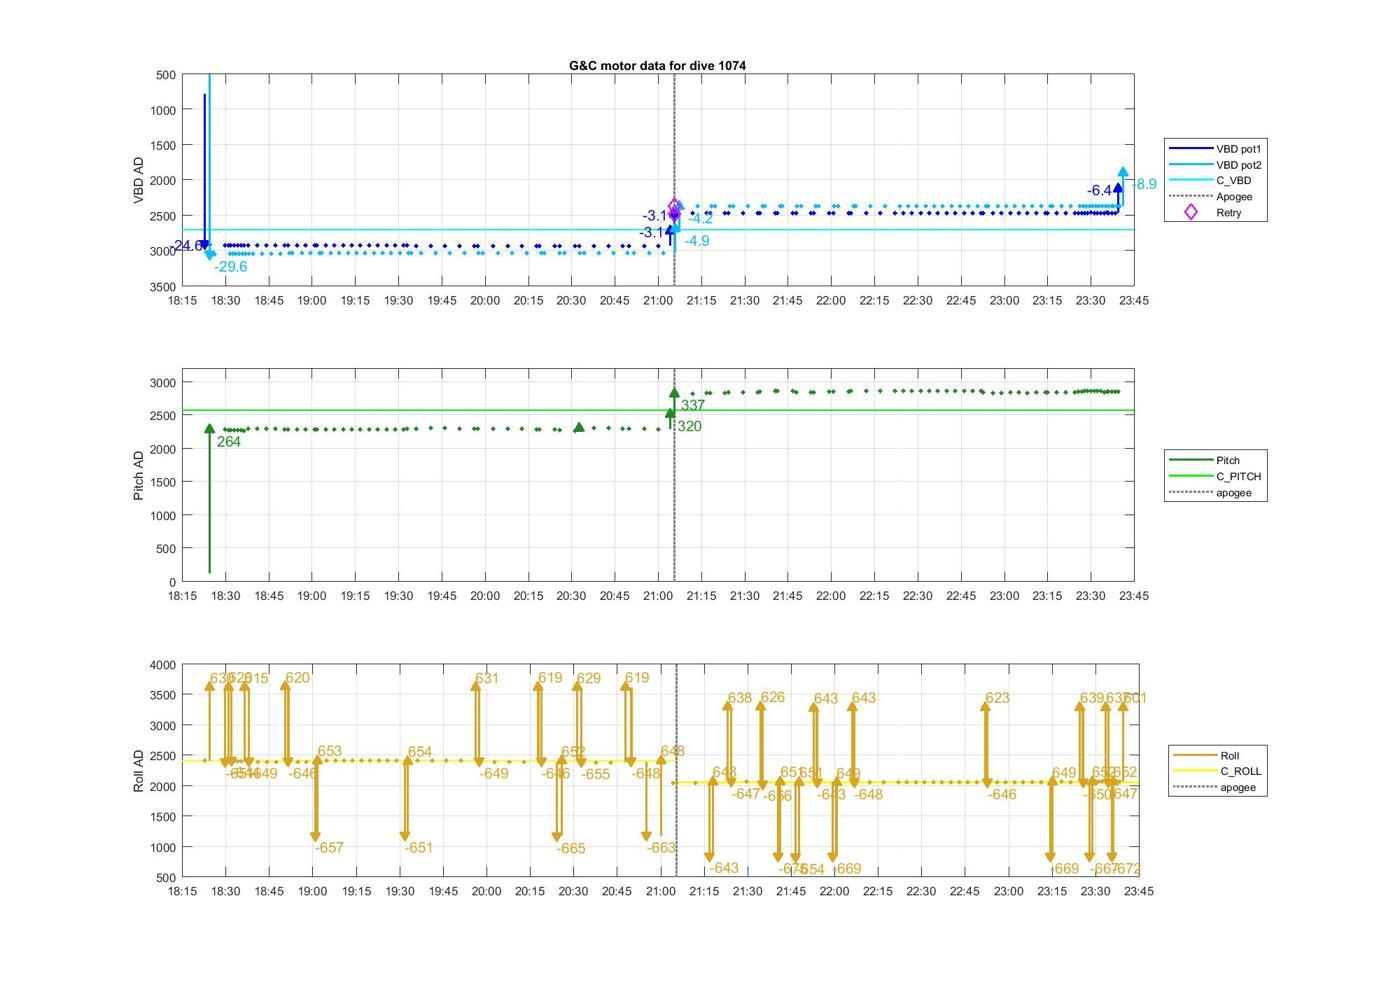Screen dimensions: 1400x986
Task: Click the '18:15' x-tick under the VBD plot
Action: (x=182, y=301)
